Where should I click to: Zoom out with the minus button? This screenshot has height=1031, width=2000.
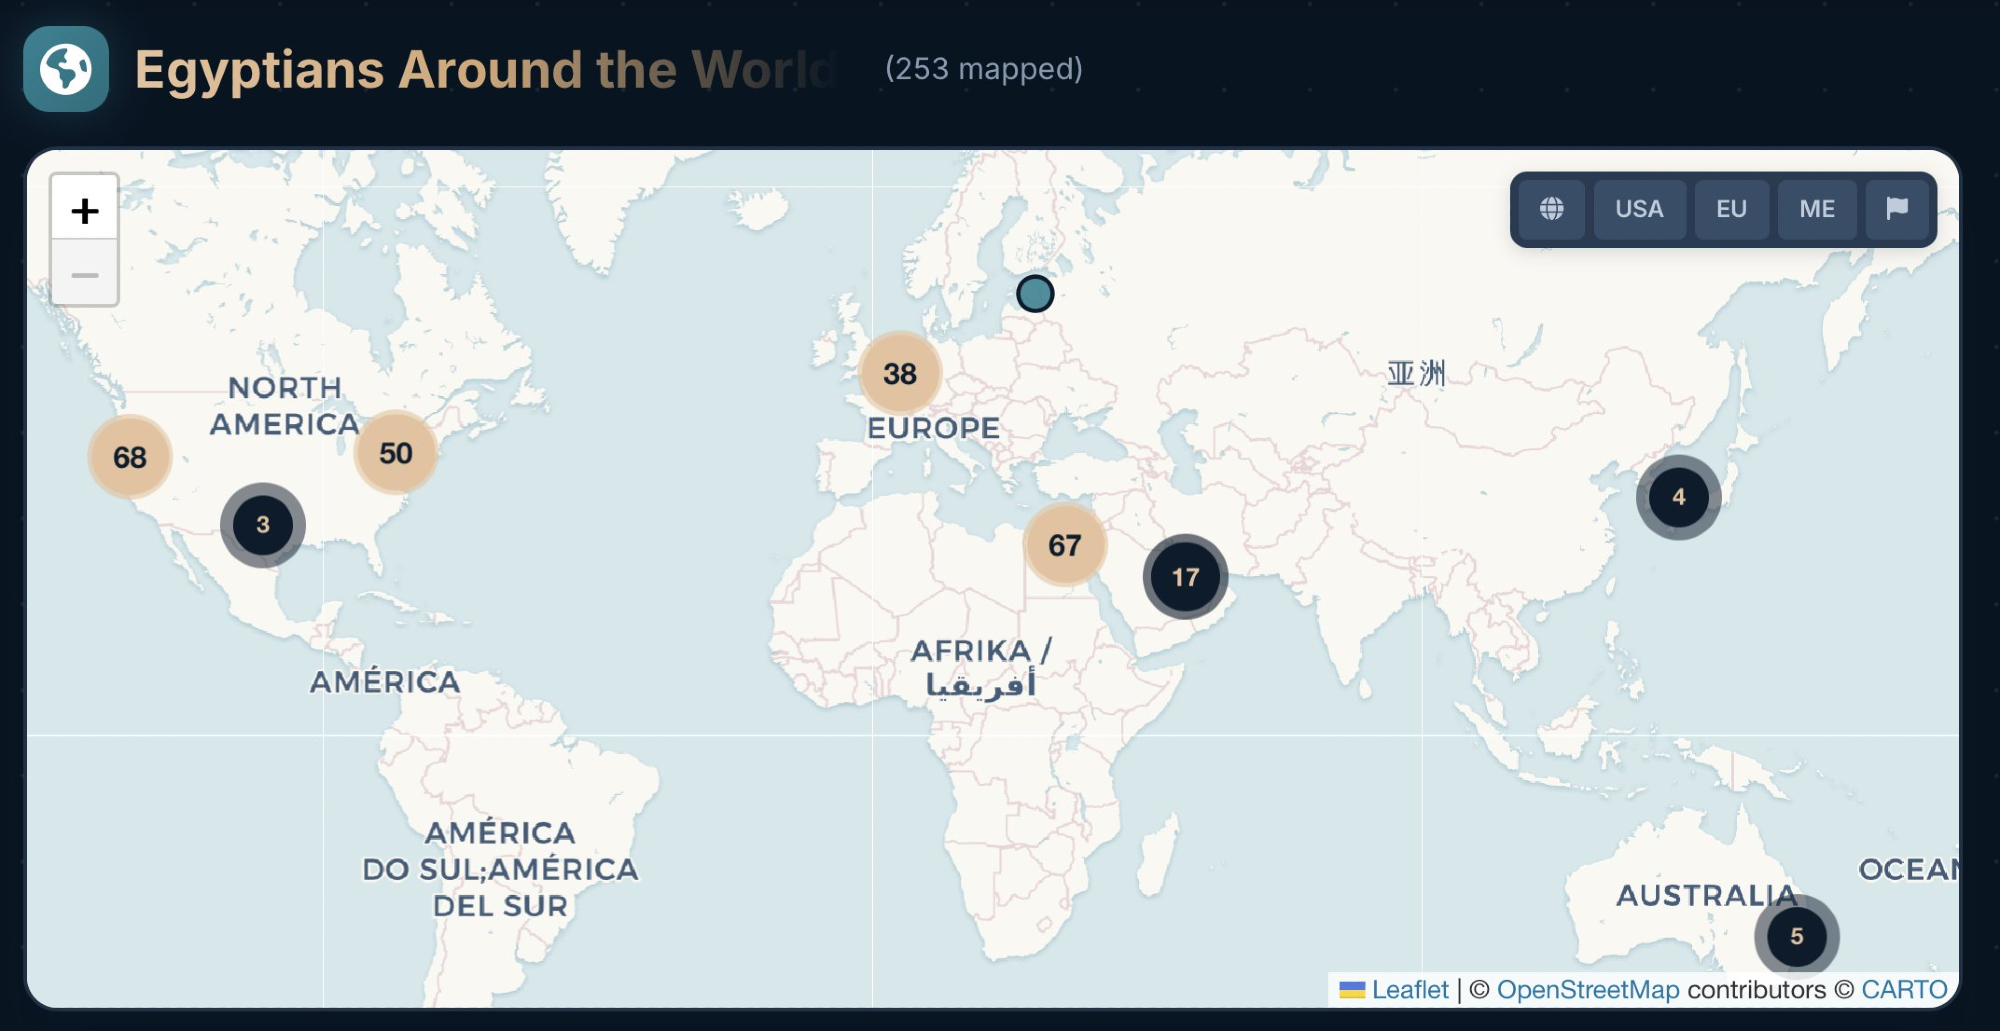point(85,274)
